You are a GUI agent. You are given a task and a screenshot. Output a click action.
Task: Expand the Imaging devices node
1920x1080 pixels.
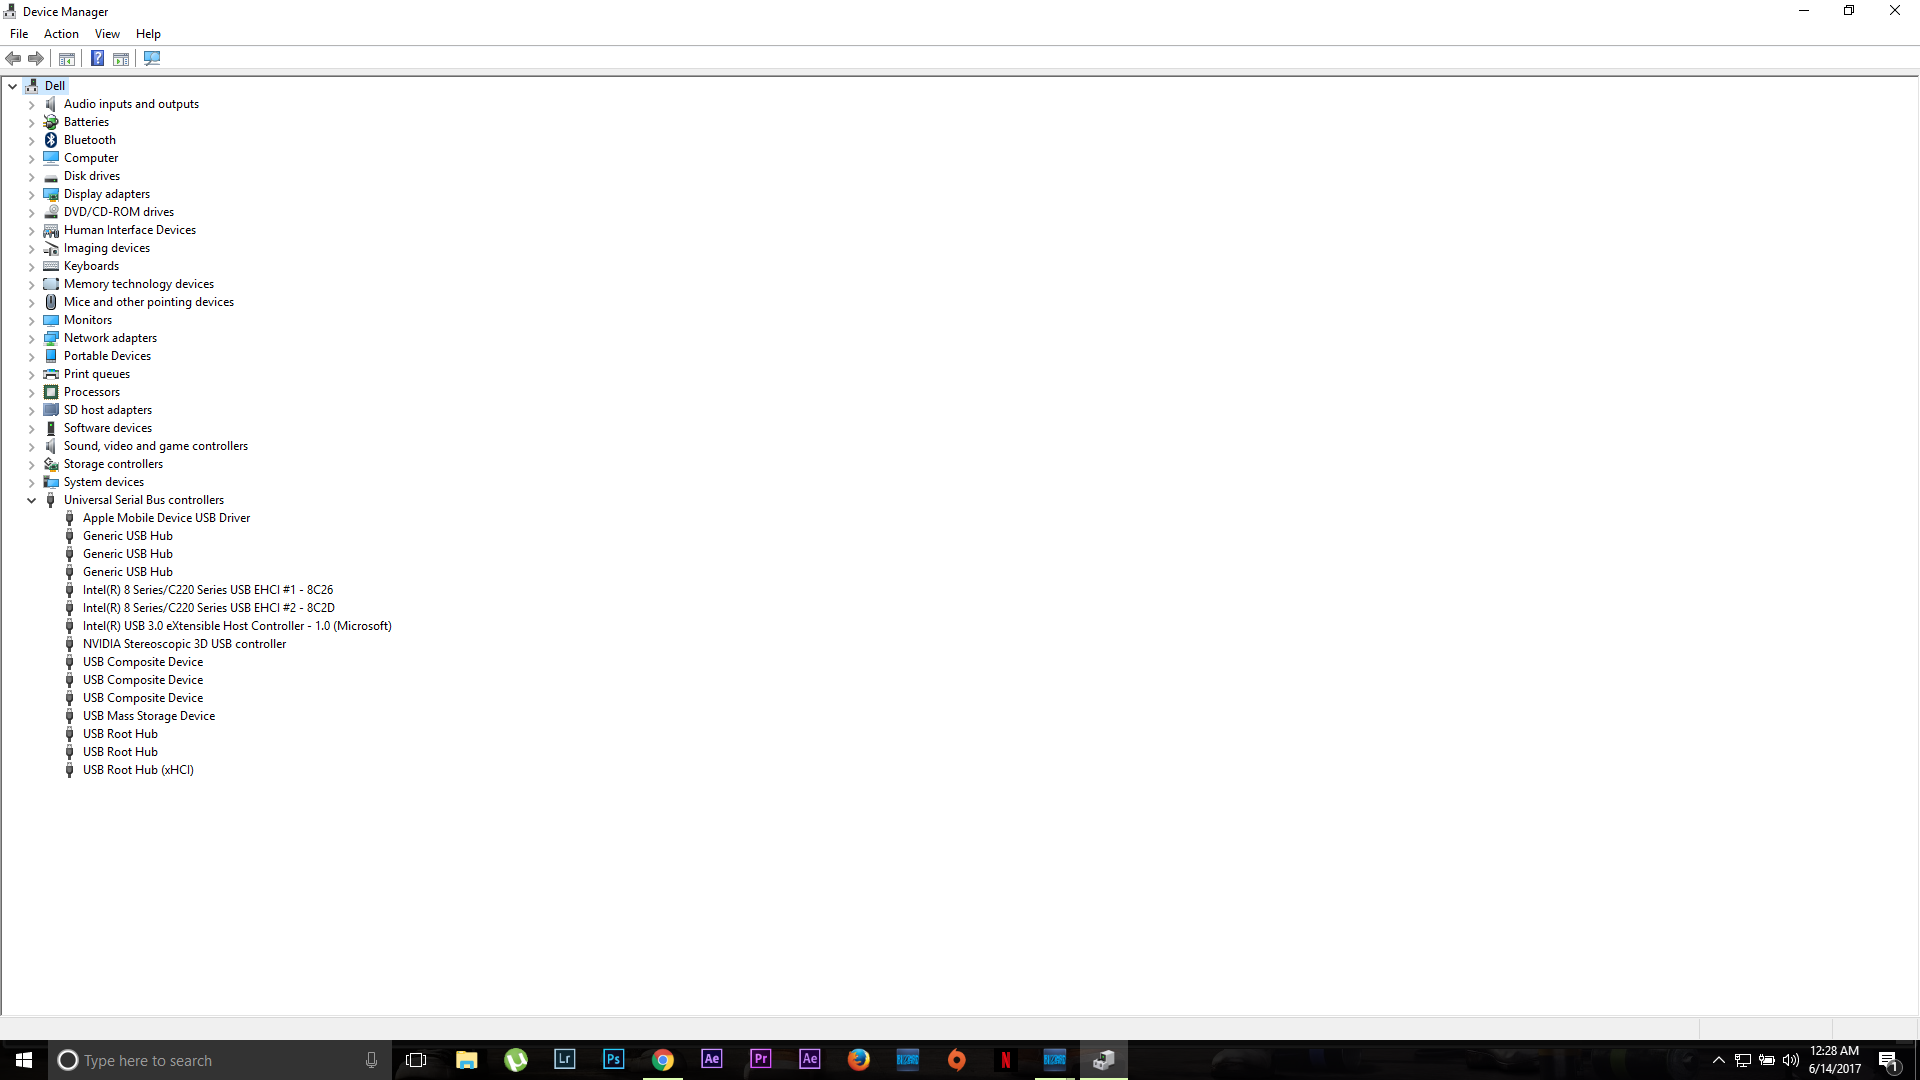31,248
